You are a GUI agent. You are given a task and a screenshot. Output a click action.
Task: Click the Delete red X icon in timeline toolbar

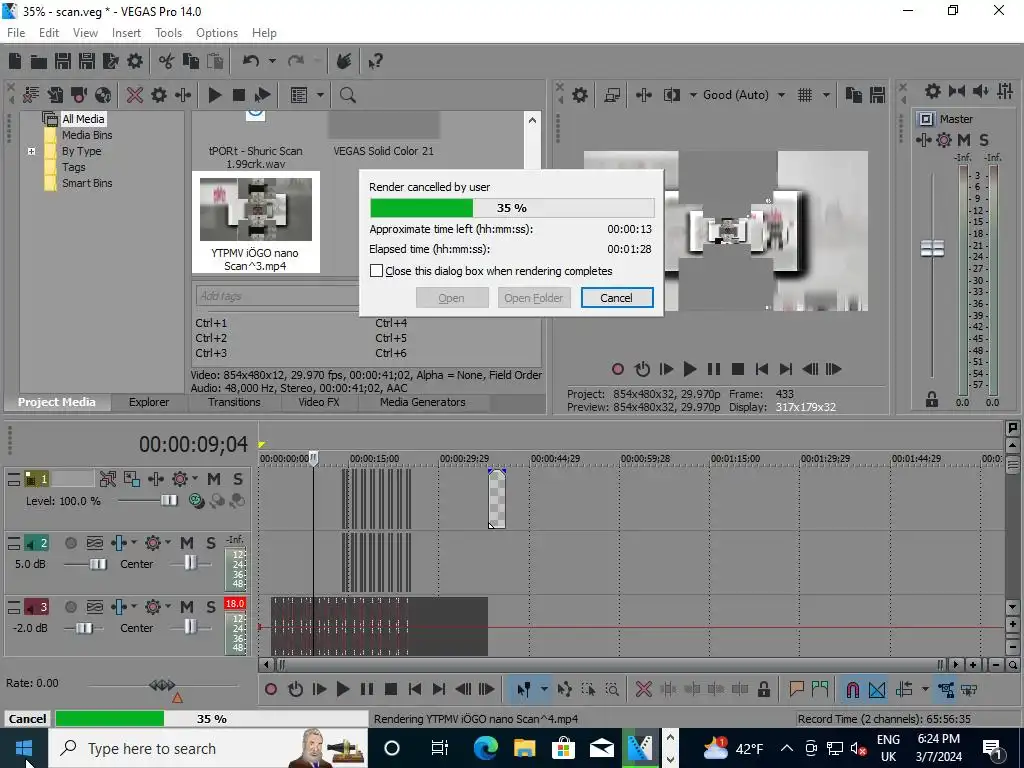point(643,689)
